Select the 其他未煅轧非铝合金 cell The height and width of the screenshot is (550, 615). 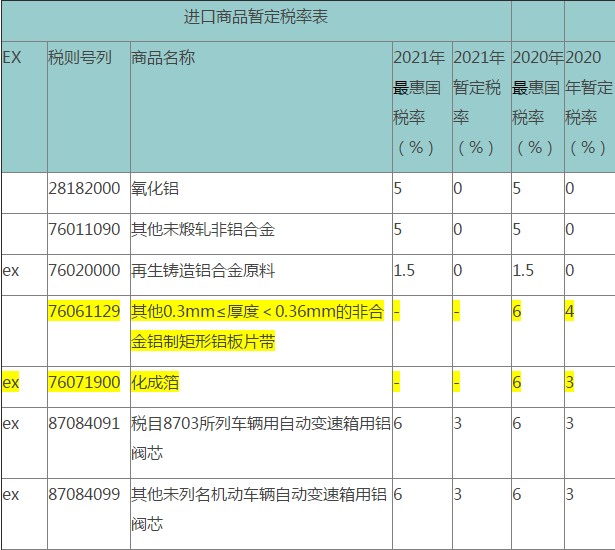coord(203,230)
